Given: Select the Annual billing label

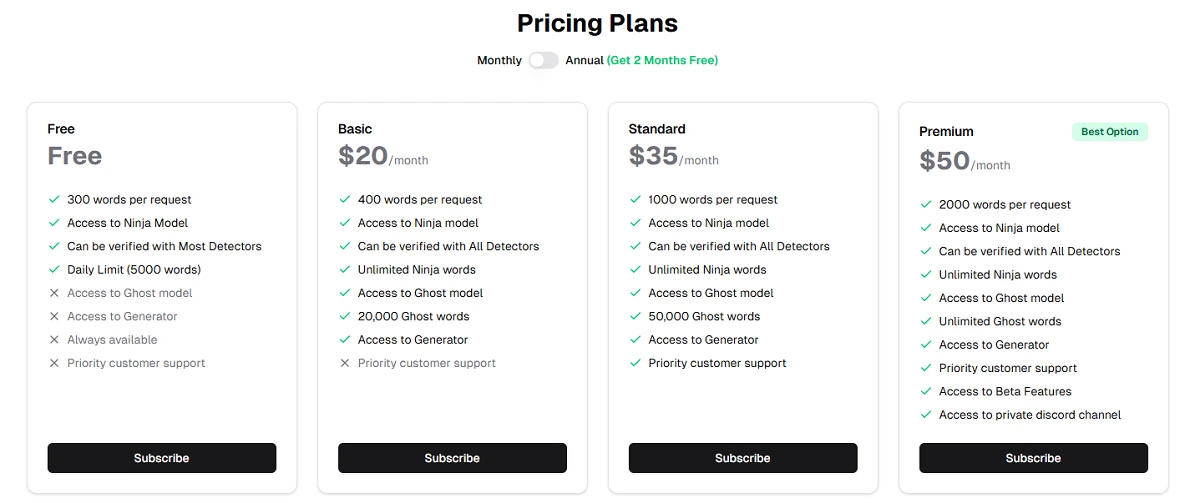Looking at the screenshot, I should [x=584, y=60].
